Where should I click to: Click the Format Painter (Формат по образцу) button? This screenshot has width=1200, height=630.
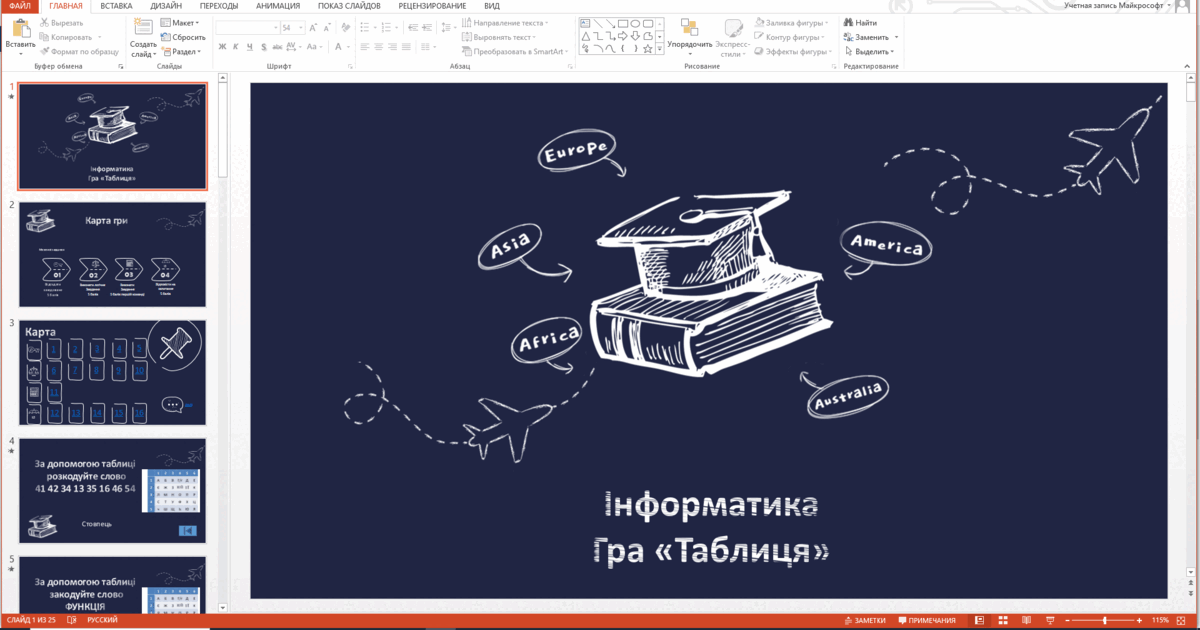click(78, 51)
